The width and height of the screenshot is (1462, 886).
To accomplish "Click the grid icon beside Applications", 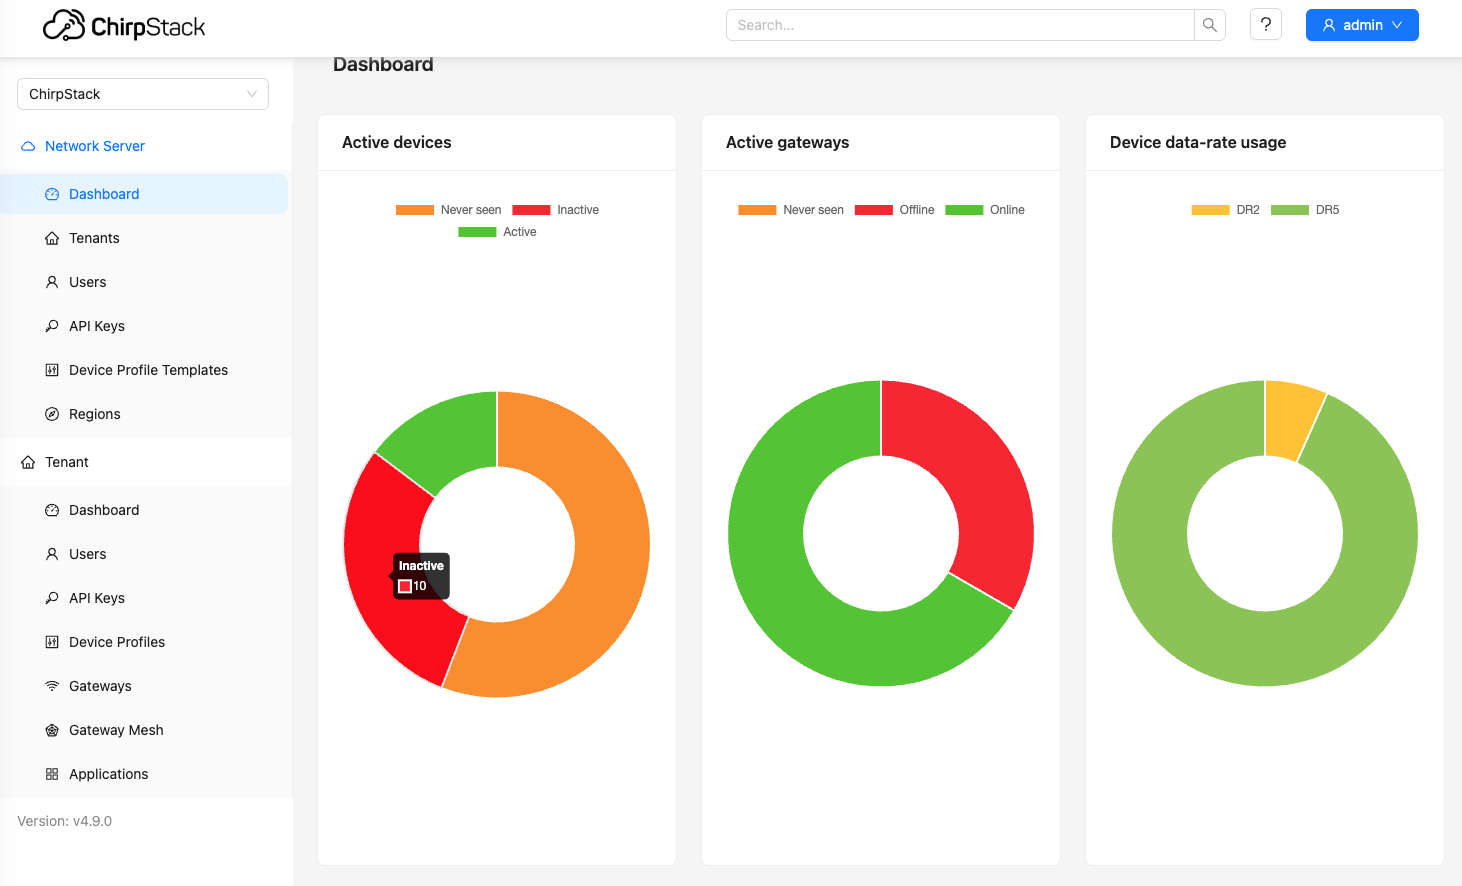I will click(52, 774).
